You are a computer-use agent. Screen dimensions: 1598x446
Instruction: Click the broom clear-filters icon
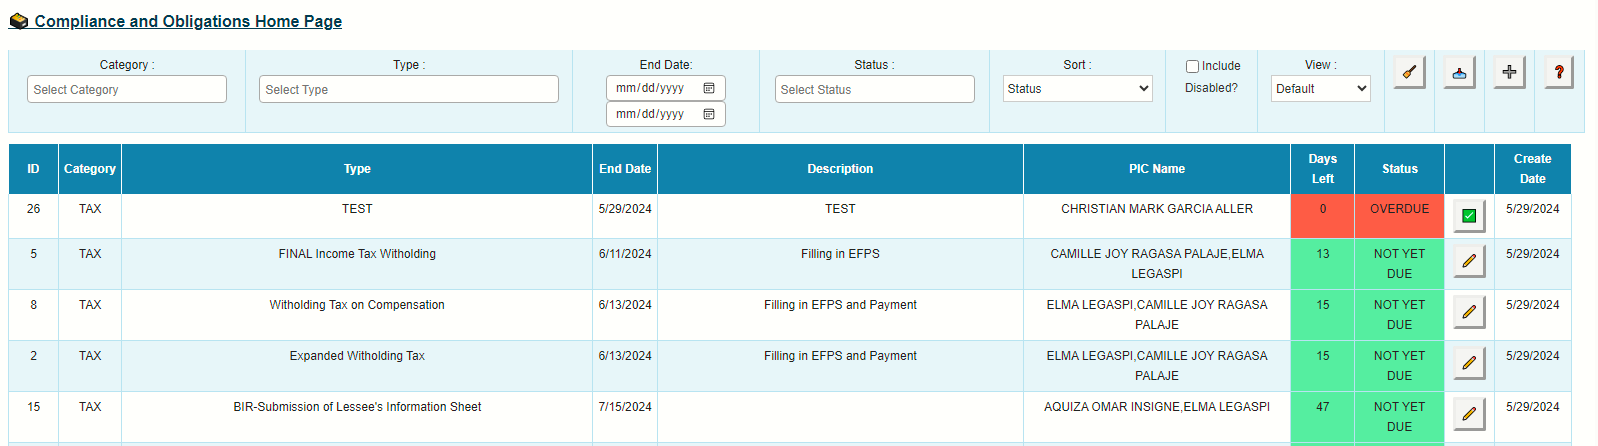pos(1409,72)
